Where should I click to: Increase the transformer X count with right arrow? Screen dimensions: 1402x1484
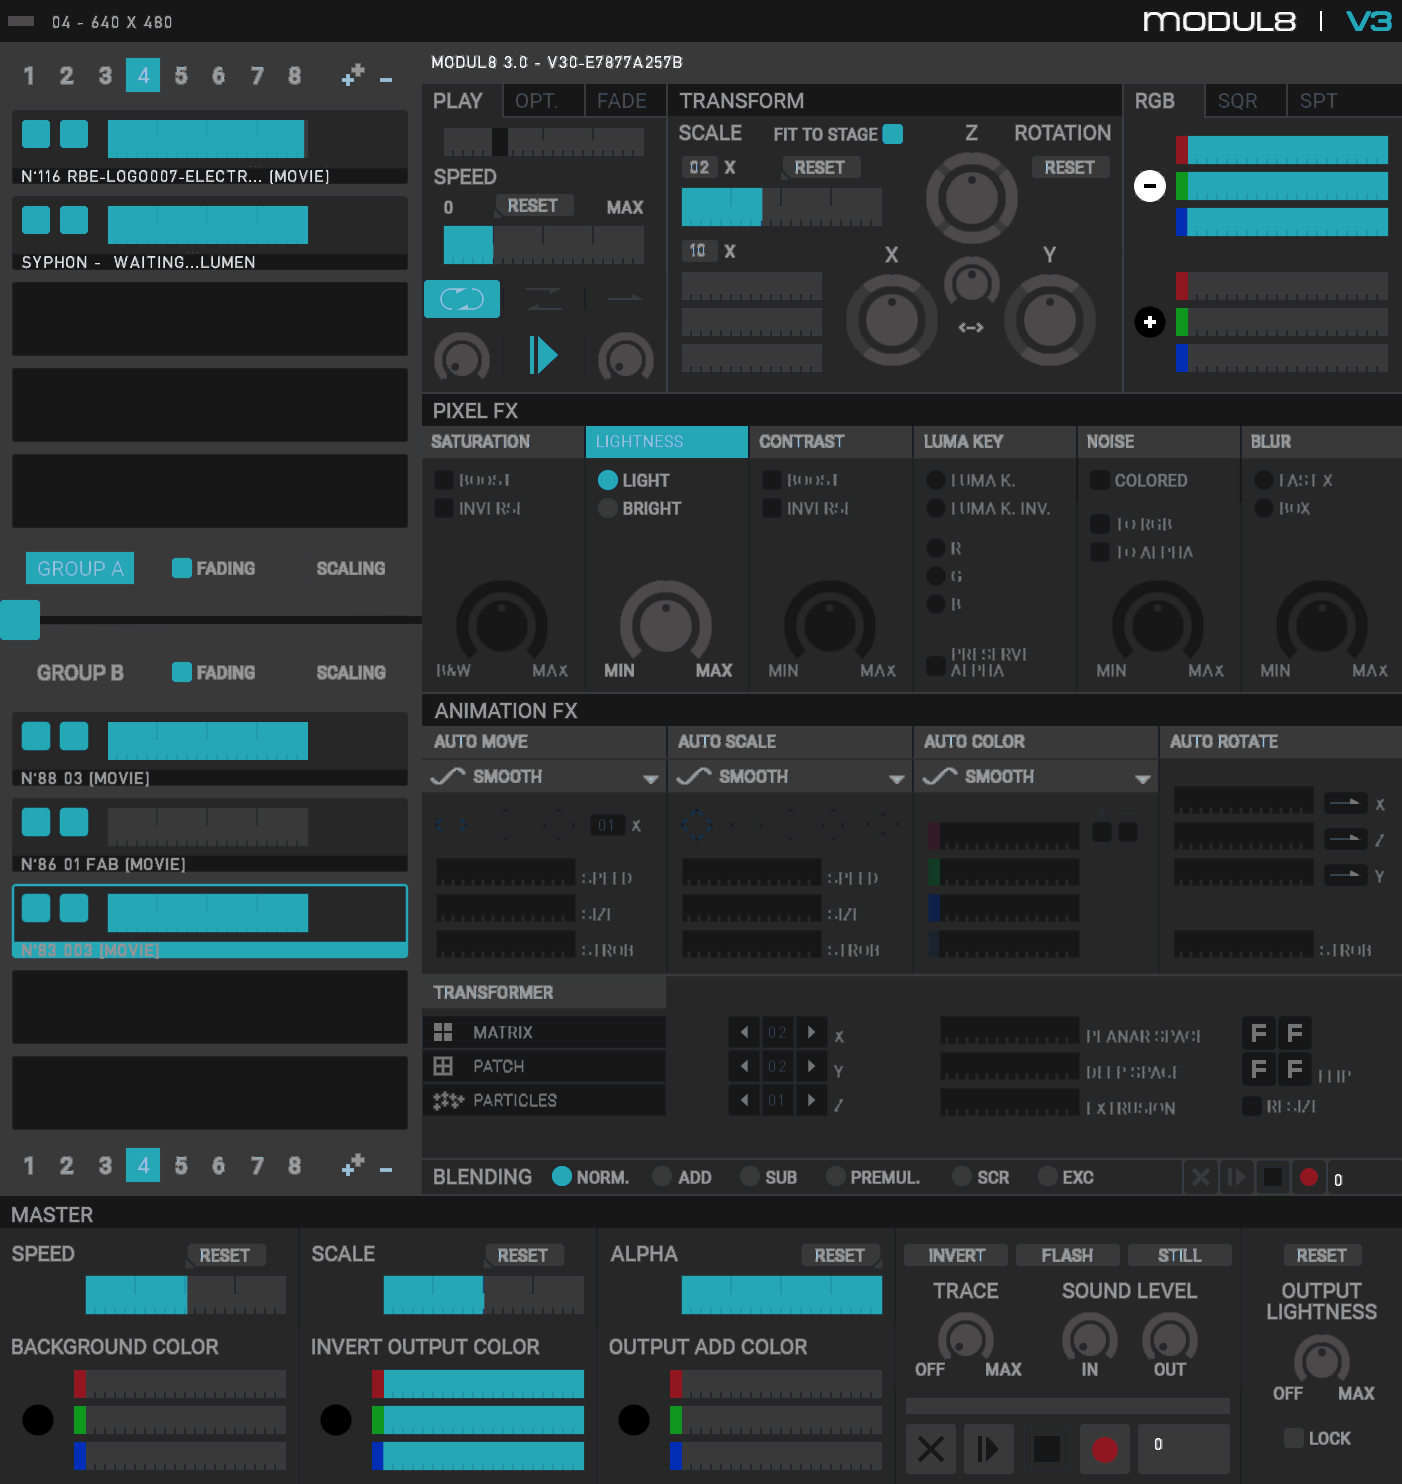click(x=811, y=1032)
